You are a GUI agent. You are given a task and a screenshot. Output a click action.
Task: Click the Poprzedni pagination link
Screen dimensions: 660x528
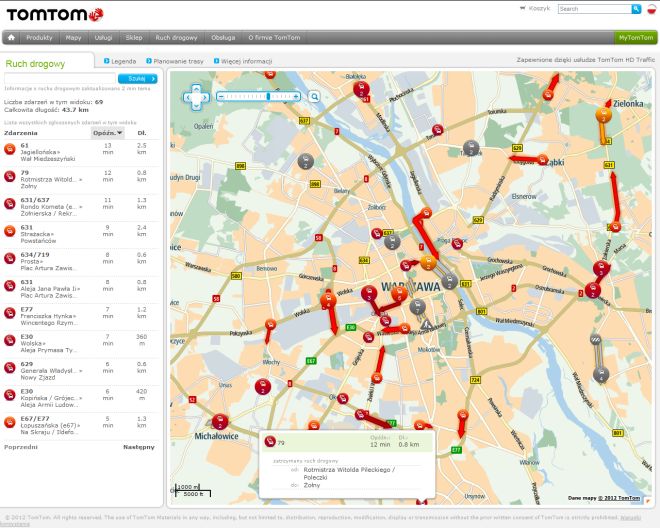click(x=21, y=447)
